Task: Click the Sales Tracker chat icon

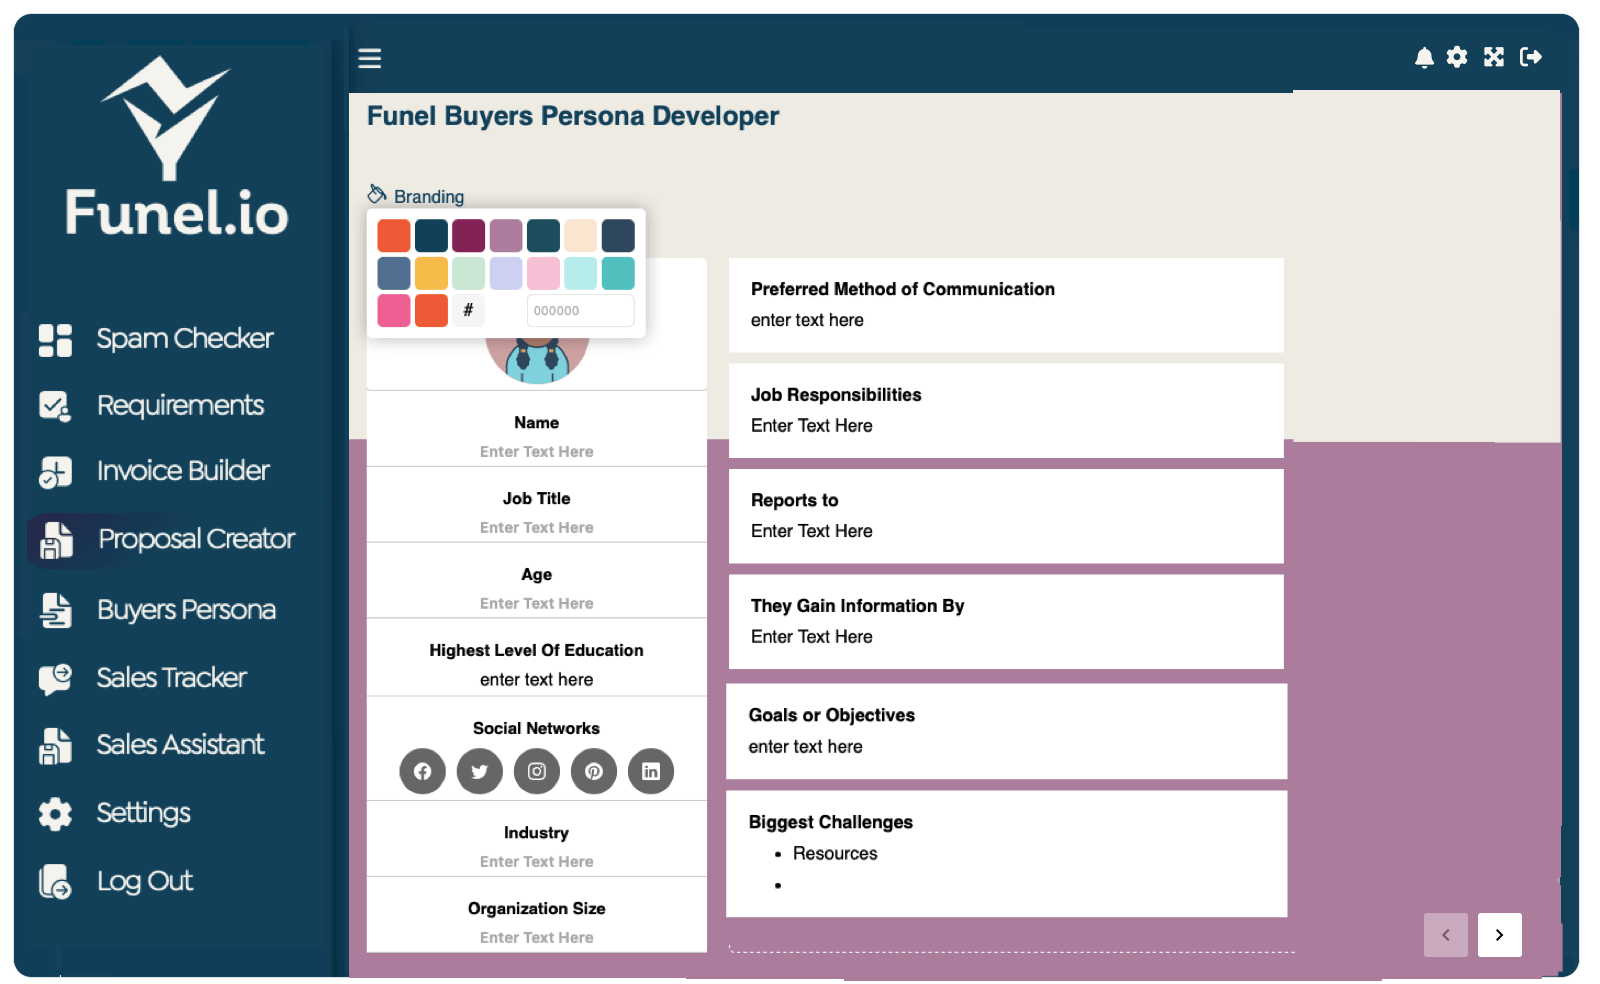Action: [x=55, y=678]
